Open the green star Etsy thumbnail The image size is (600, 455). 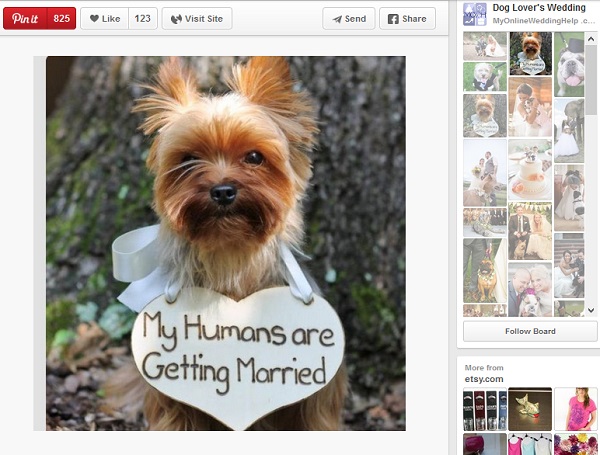530,409
